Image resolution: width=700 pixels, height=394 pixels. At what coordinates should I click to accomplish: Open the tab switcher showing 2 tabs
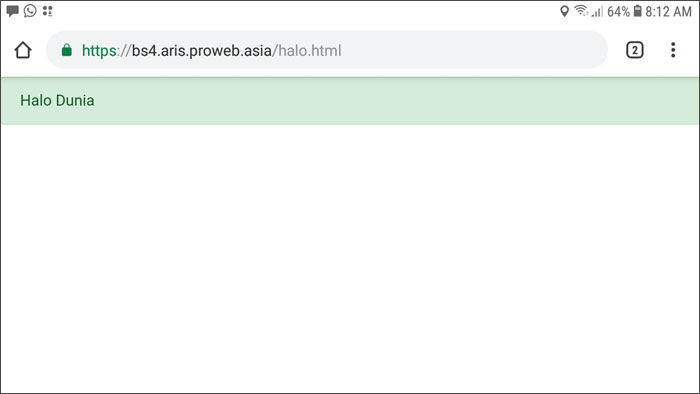[x=634, y=50]
